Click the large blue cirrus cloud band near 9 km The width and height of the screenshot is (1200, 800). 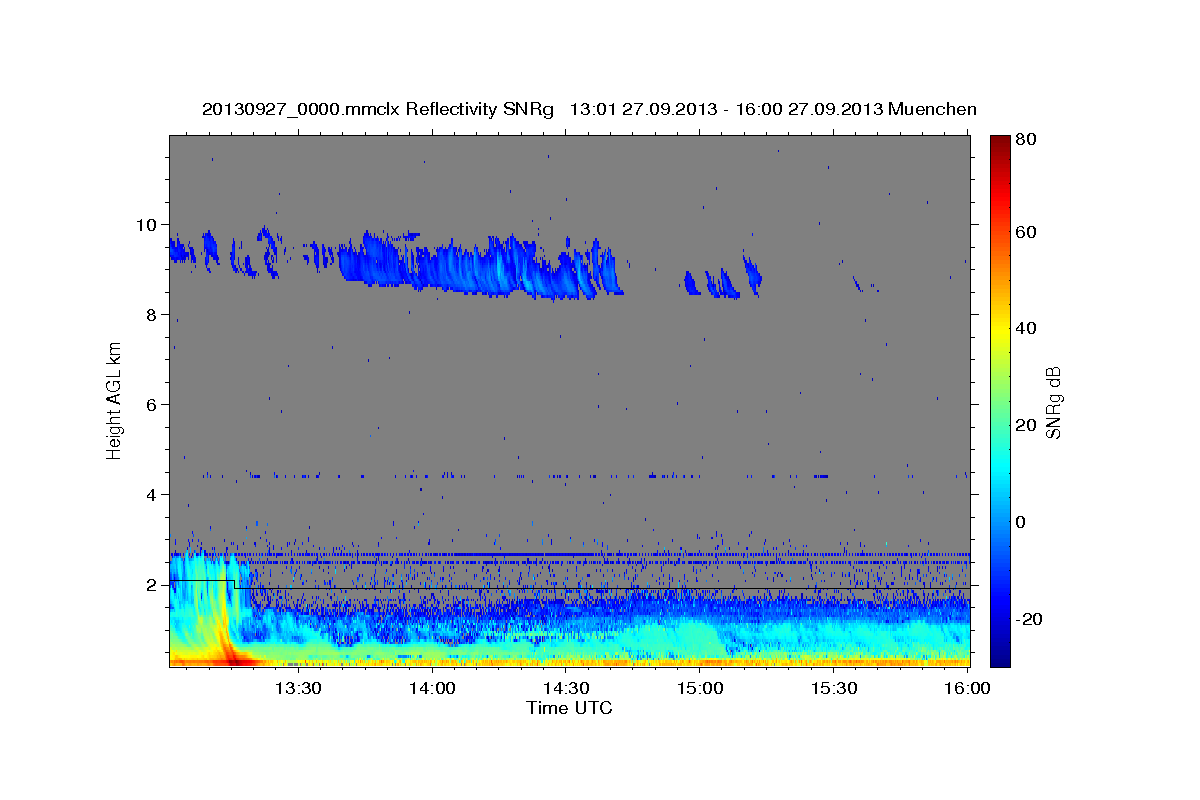(x=480, y=266)
